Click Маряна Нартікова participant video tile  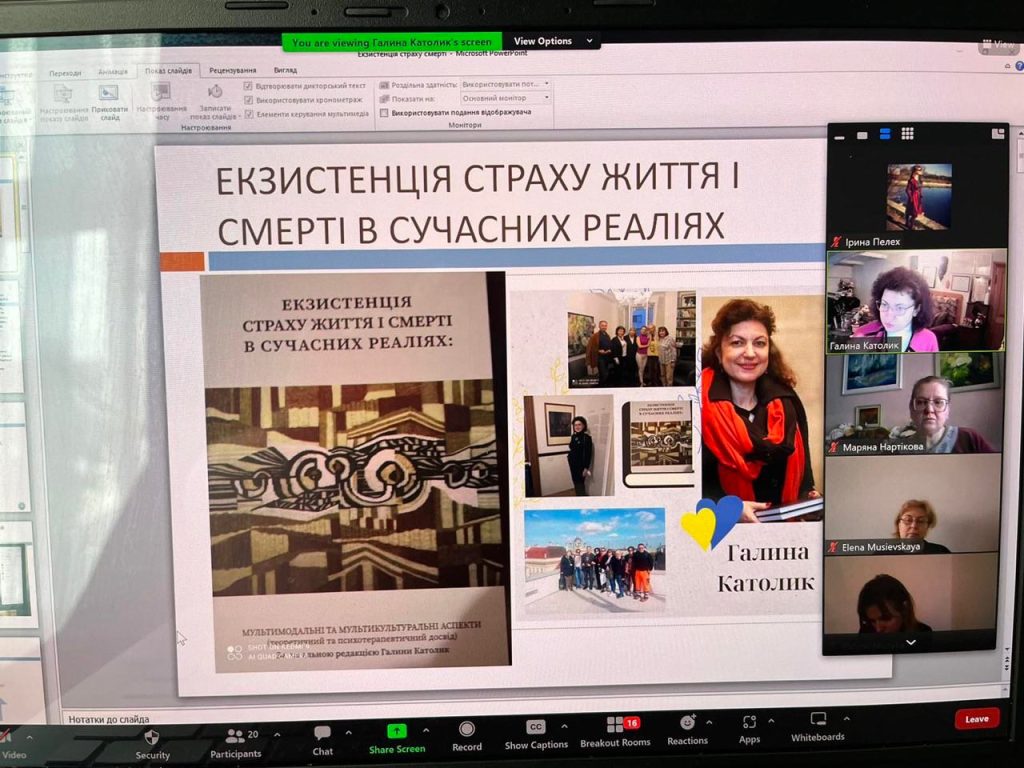tap(913, 404)
